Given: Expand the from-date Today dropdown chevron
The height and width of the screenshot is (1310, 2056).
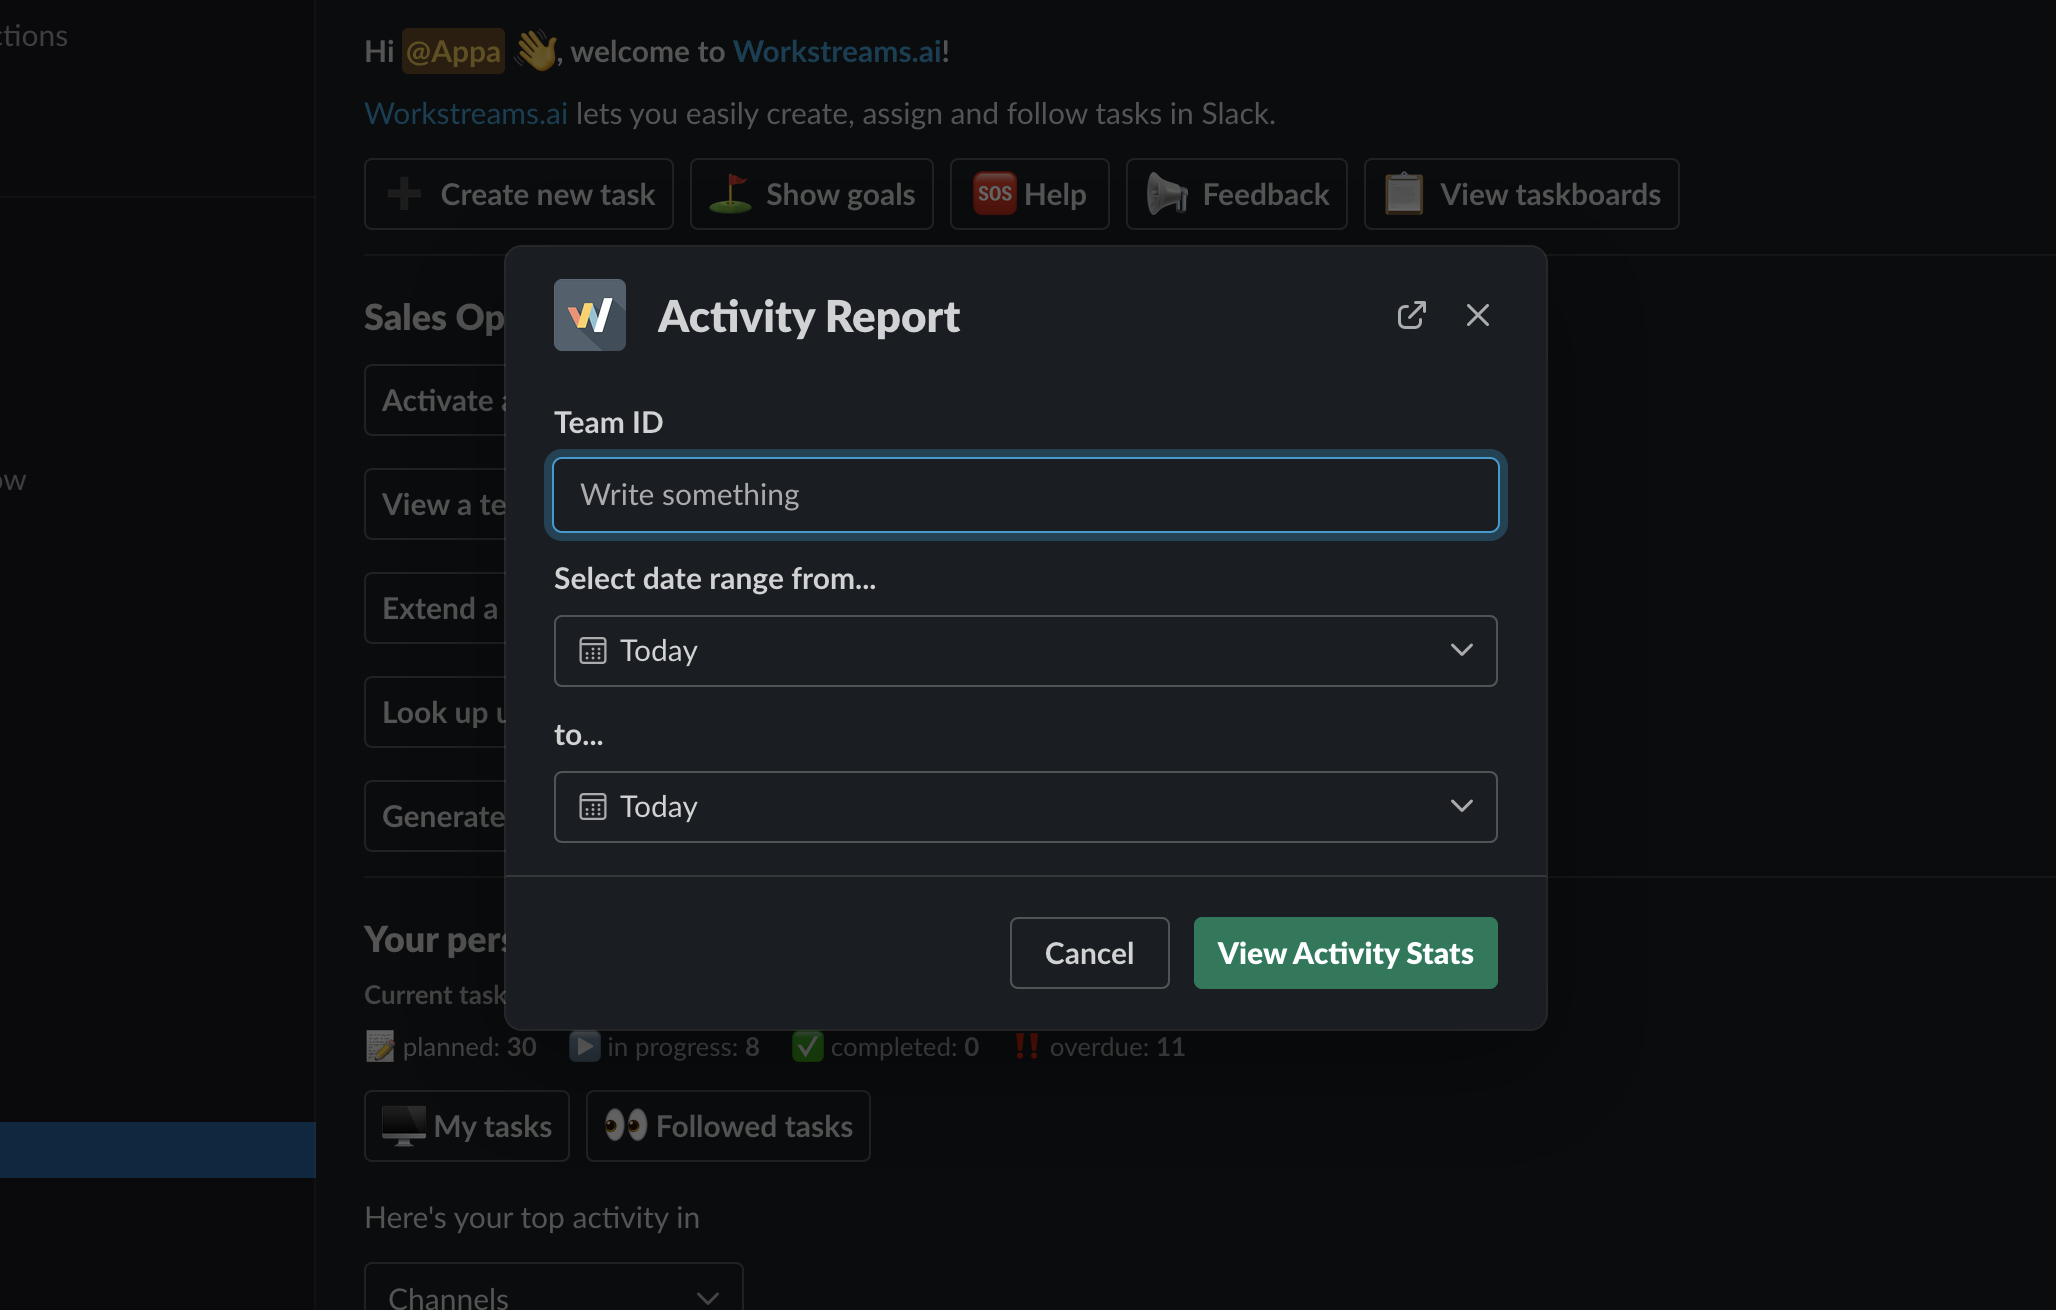Looking at the screenshot, I should tap(1461, 651).
